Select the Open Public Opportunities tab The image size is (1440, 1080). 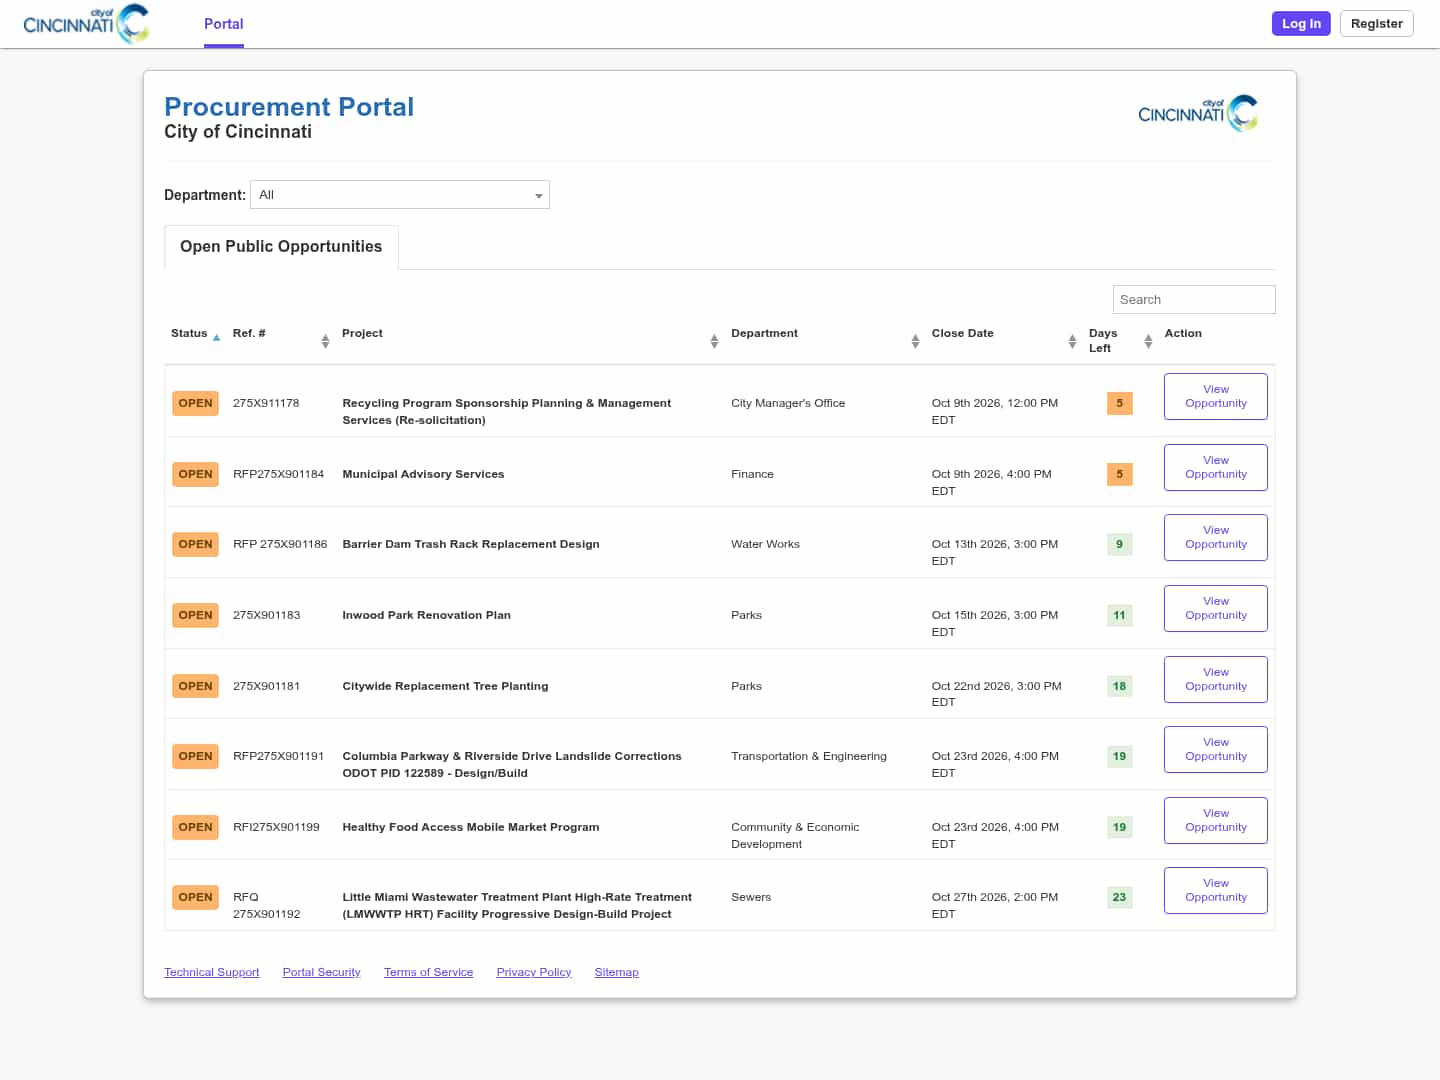(x=281, y=247)
